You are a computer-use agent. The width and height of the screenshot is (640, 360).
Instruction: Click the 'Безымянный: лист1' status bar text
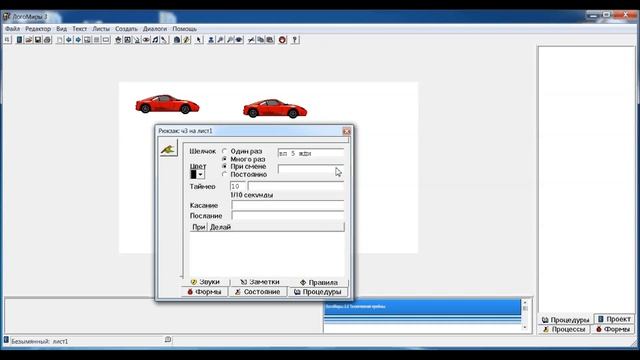(39, 341)
